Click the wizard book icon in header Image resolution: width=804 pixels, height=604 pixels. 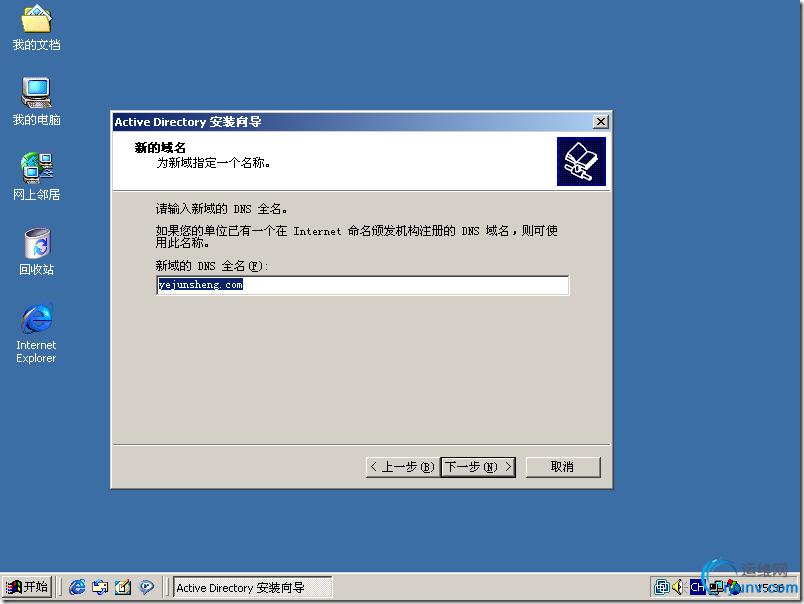(581, 162)
